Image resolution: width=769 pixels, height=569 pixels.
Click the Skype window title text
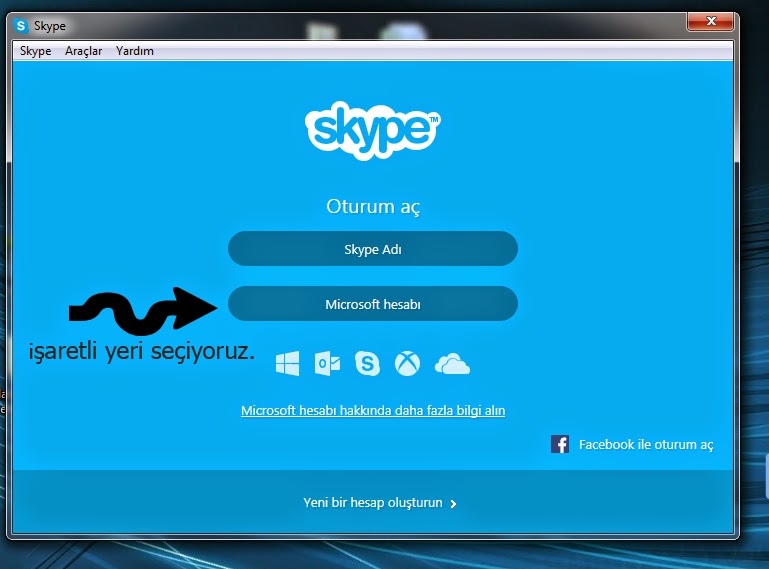(x=50, y=26)
